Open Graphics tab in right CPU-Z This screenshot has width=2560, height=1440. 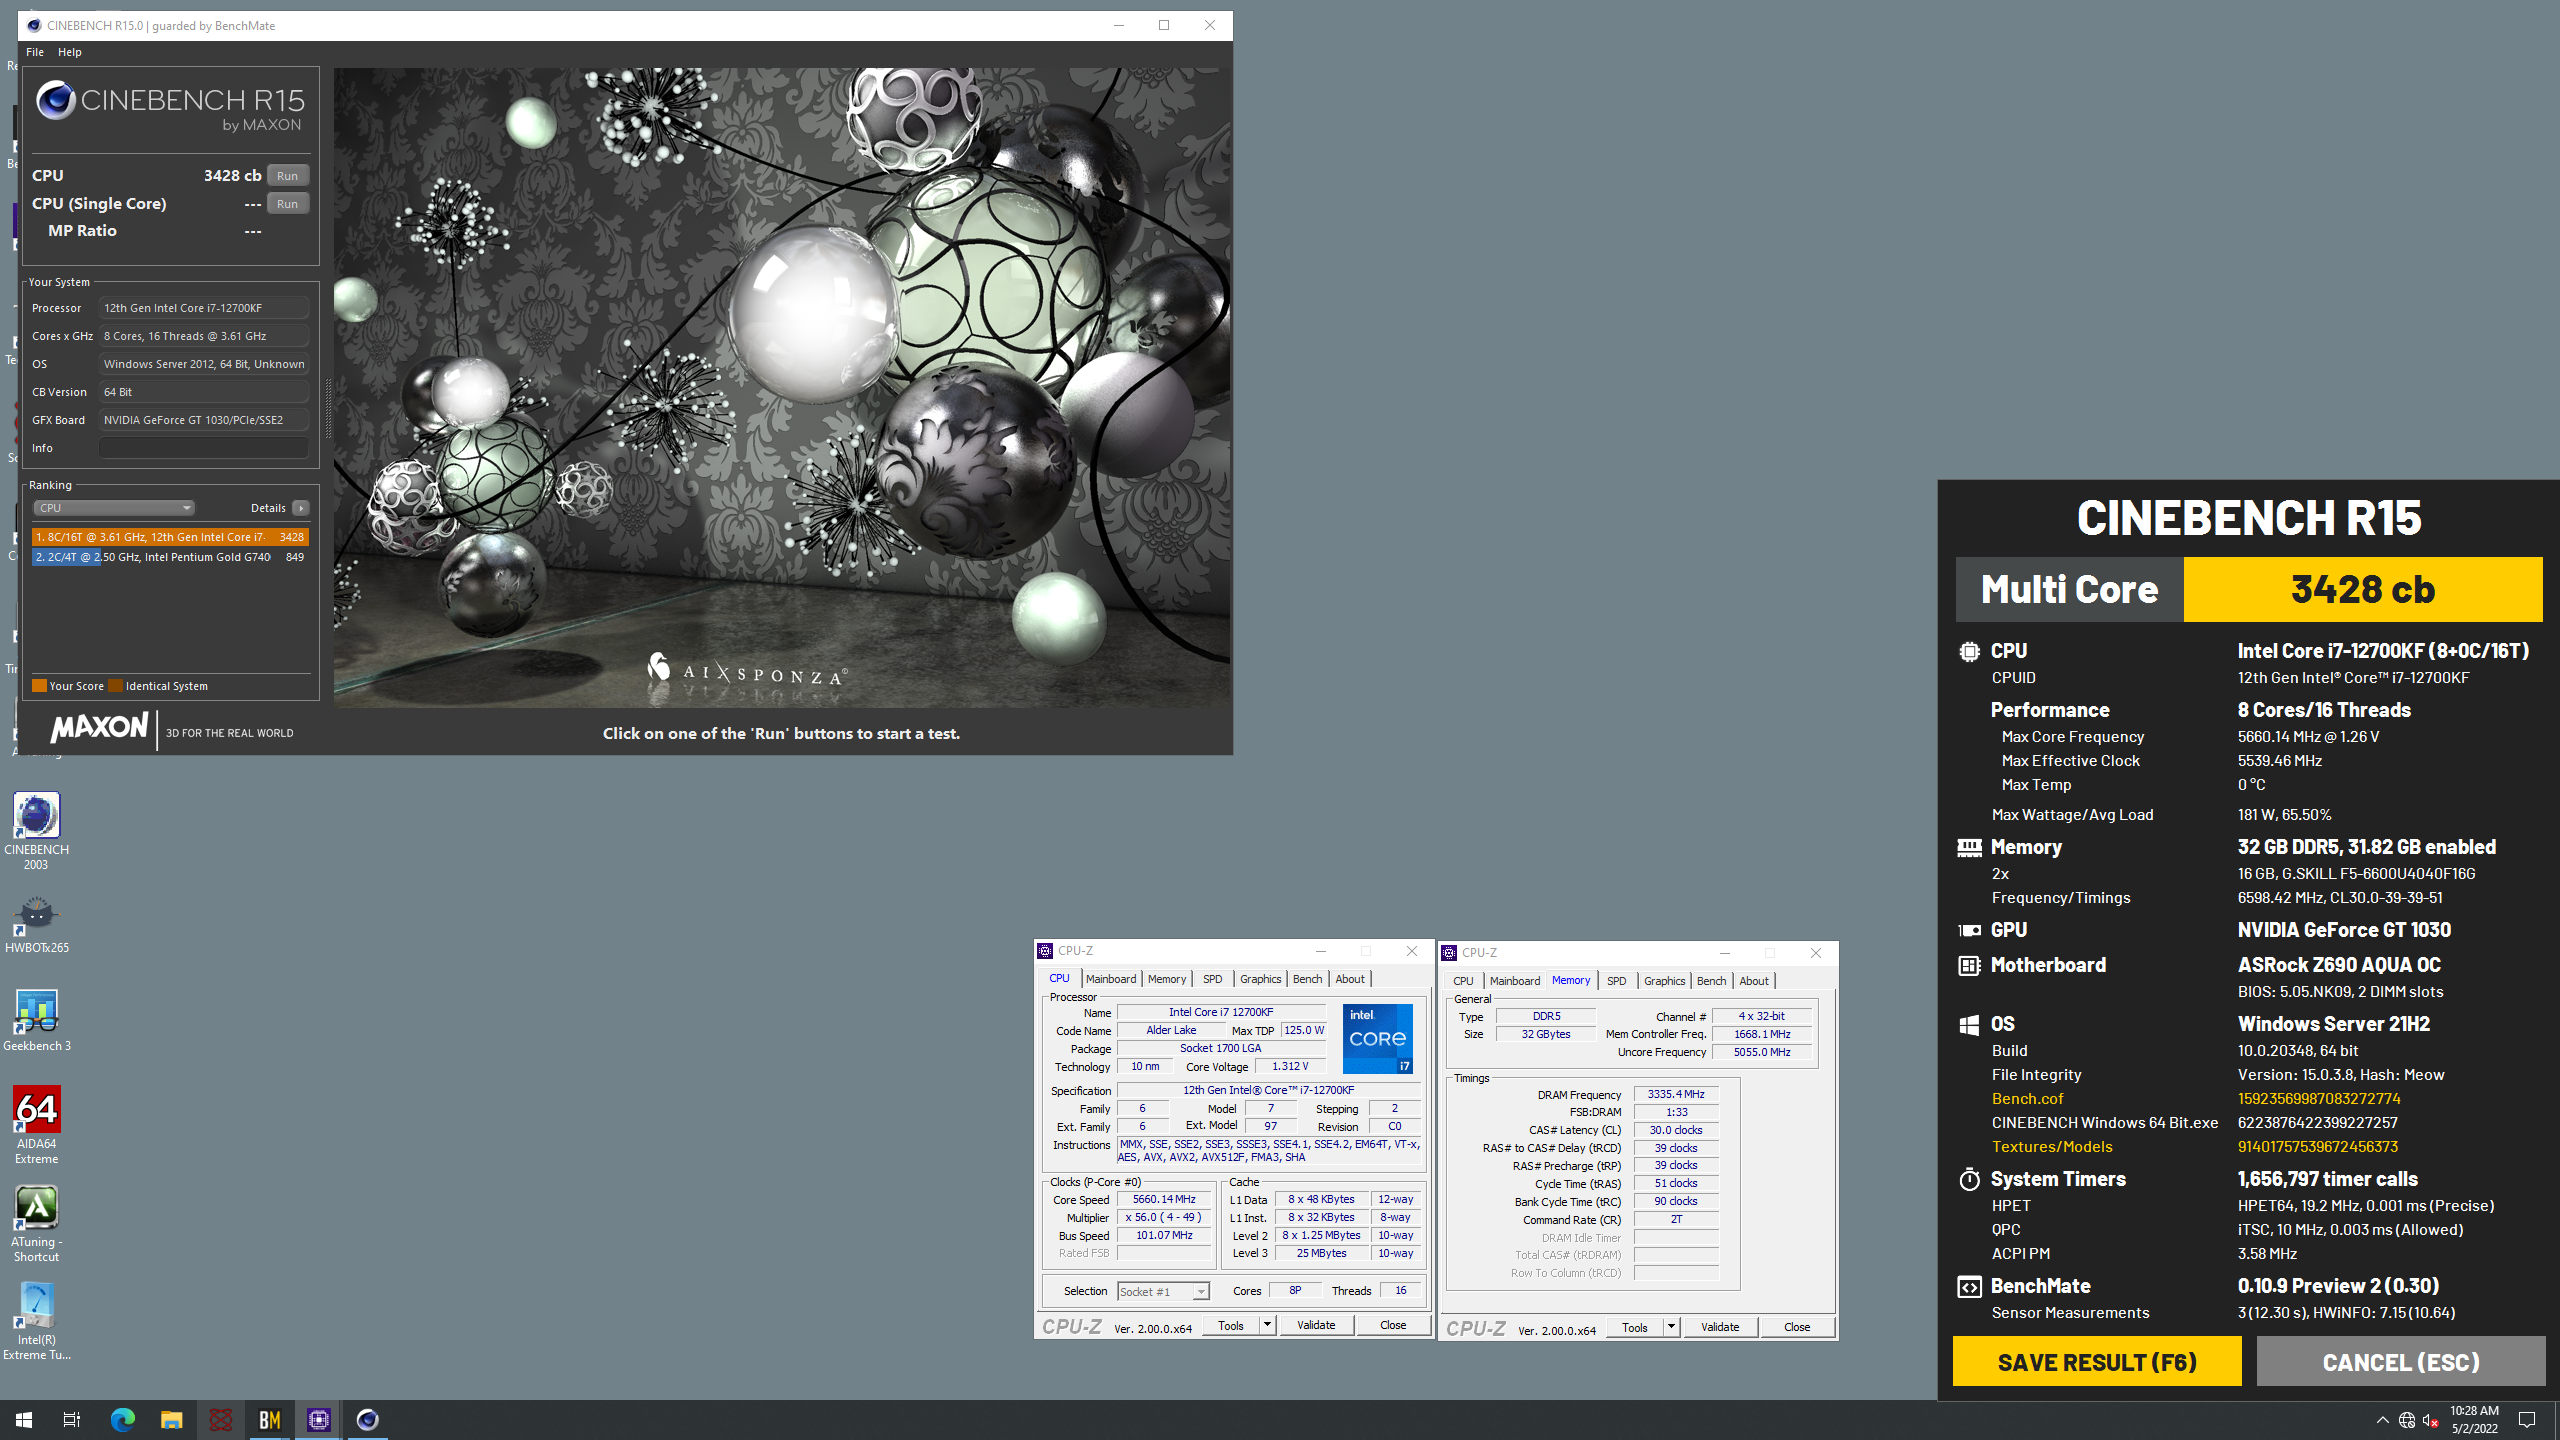point(1664,981)
